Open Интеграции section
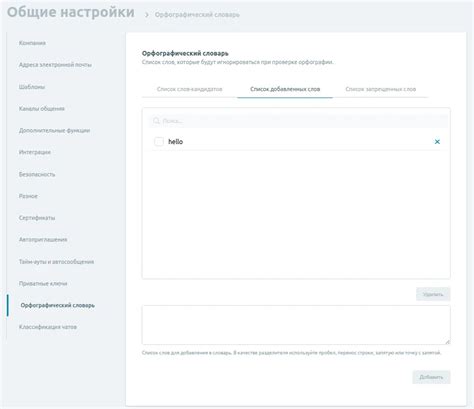The width and height of the screenshot is (474, 409). tap(35, 152)
